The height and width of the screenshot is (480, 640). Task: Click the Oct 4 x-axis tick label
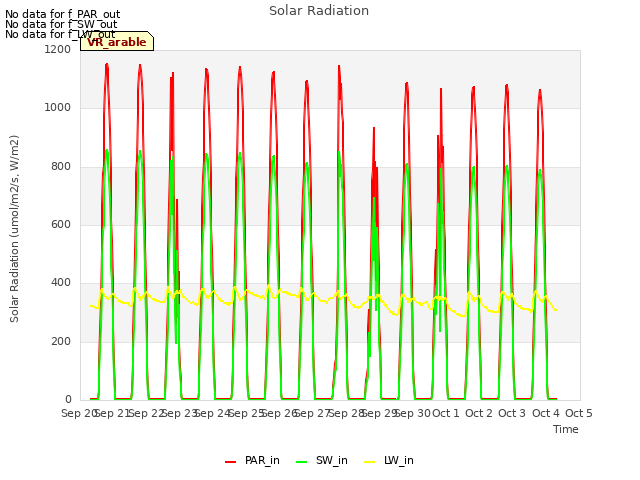[x=546, y=413]
